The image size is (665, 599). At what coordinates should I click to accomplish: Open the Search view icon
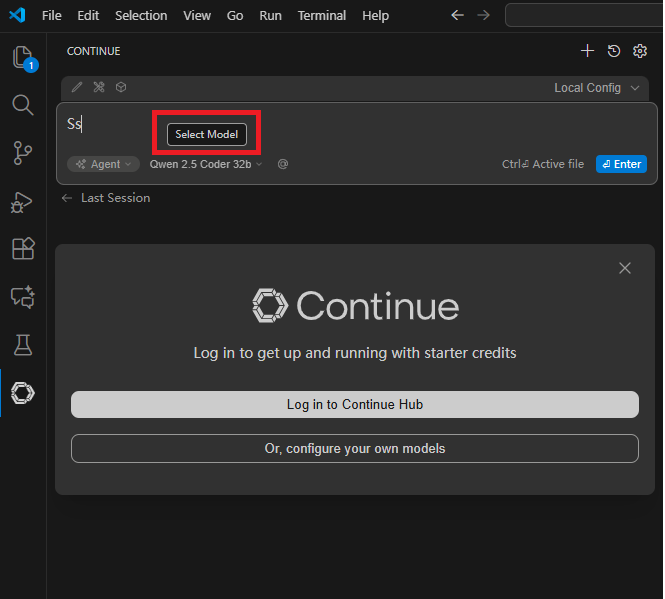pos(23,105)
